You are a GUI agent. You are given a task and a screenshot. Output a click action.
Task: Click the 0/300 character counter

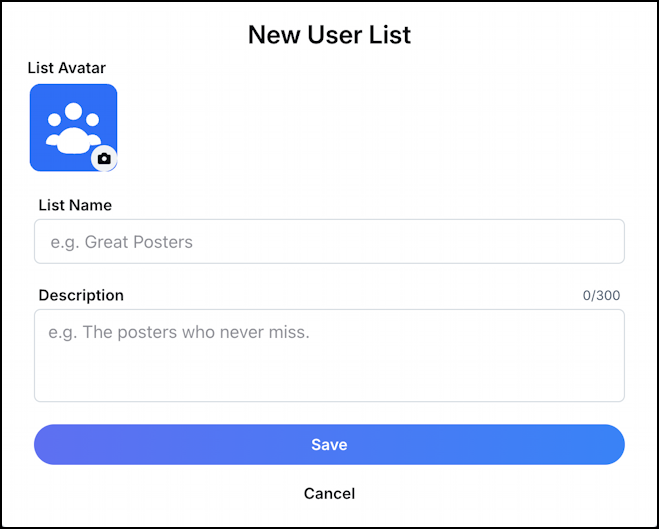pos(601,295)
